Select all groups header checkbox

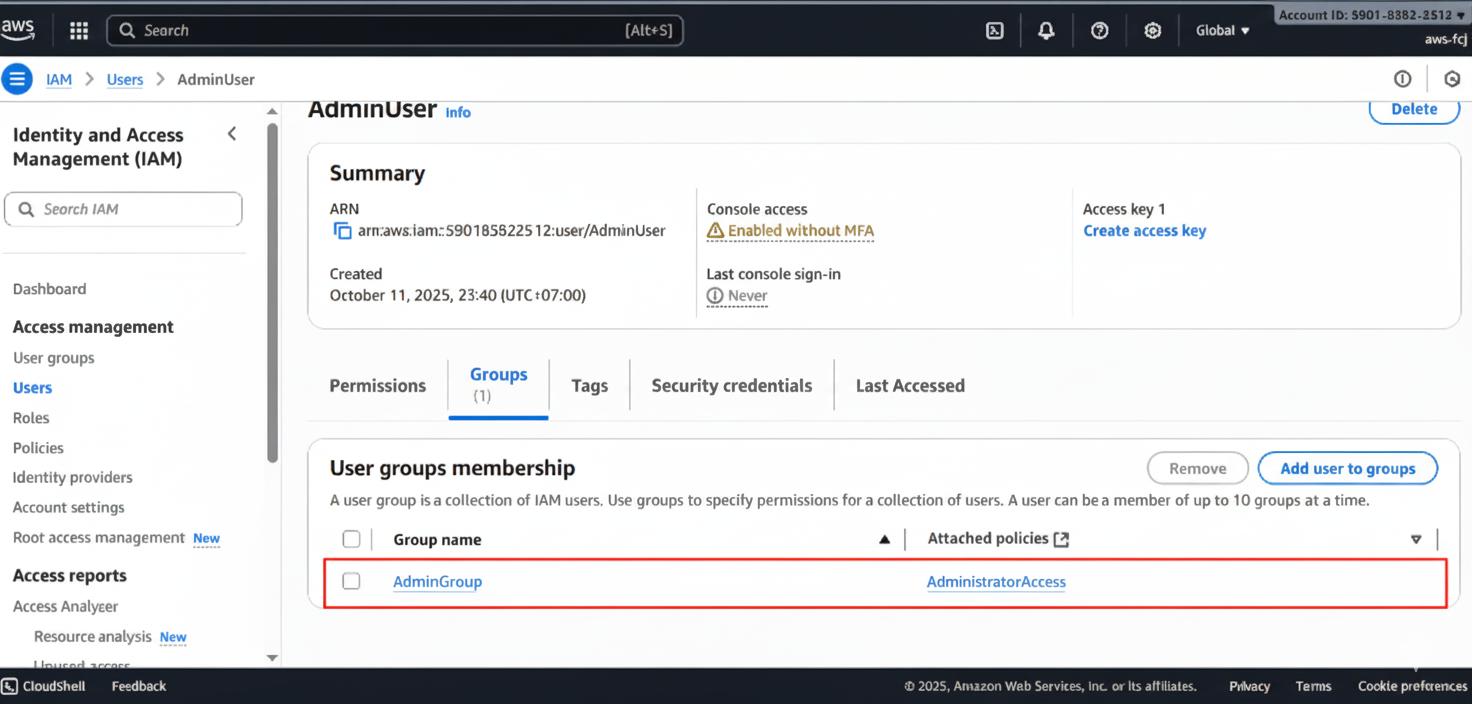tap(351, 539)
